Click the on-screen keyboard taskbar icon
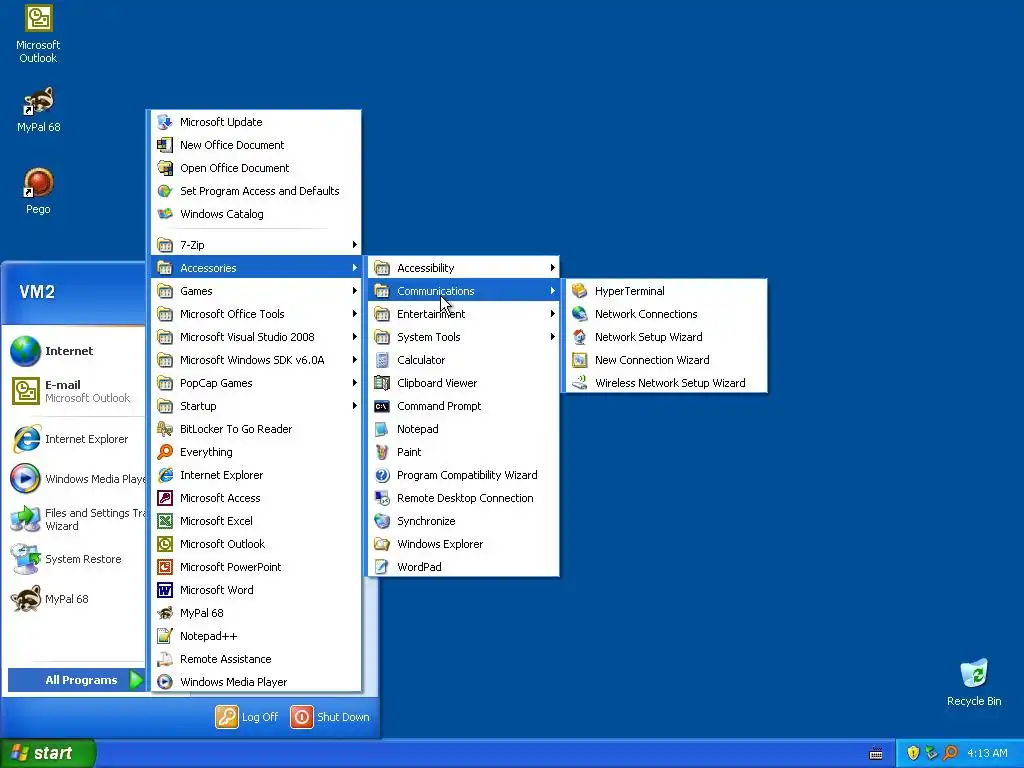1024x768 pixels. [876, 754]
